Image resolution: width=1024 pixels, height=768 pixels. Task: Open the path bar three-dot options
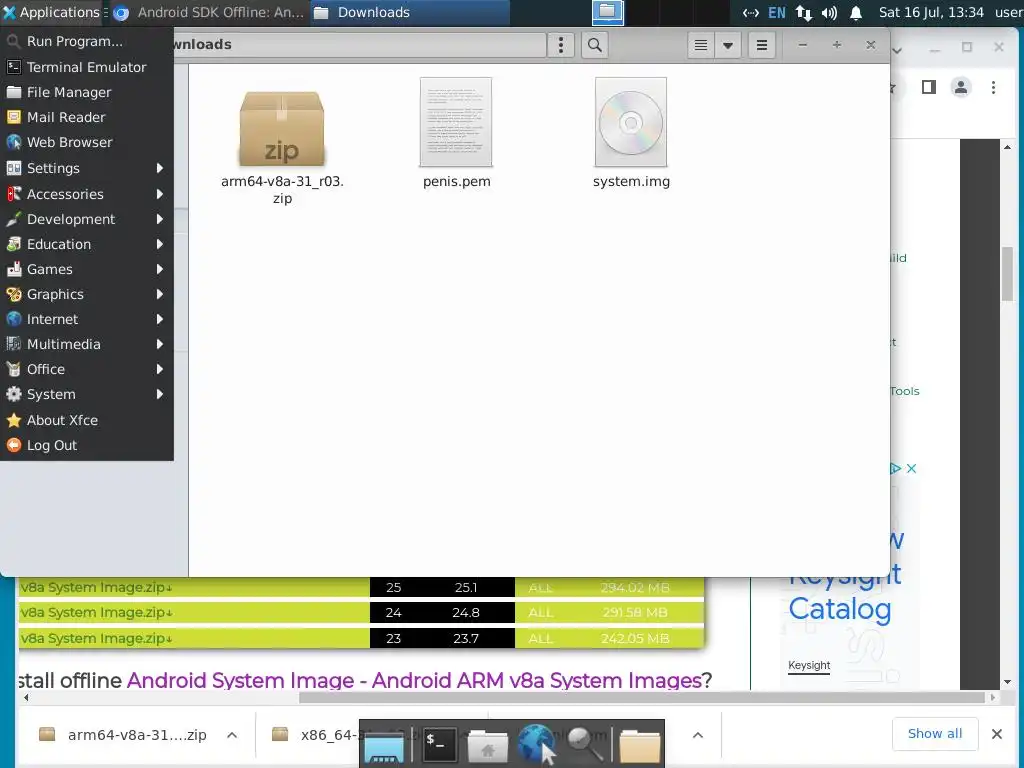click(560, 45)
